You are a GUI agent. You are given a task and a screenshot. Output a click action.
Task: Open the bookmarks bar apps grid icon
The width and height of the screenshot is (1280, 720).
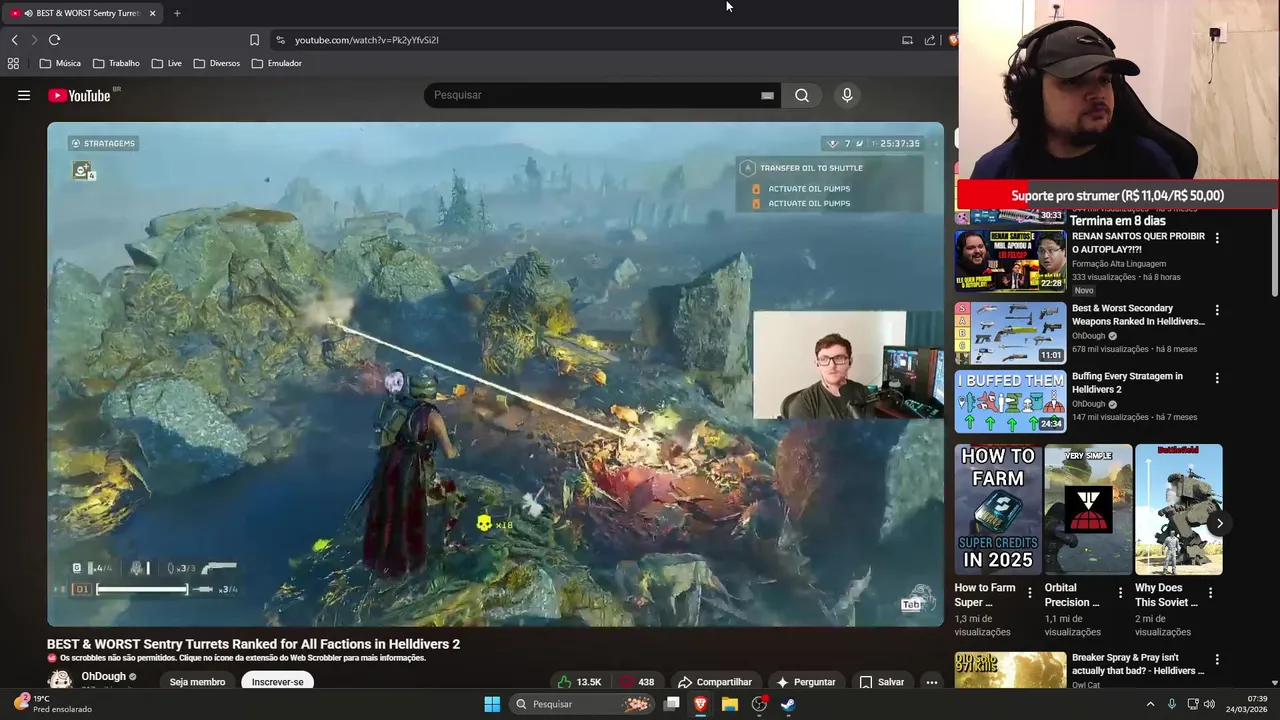click(13, 63)
